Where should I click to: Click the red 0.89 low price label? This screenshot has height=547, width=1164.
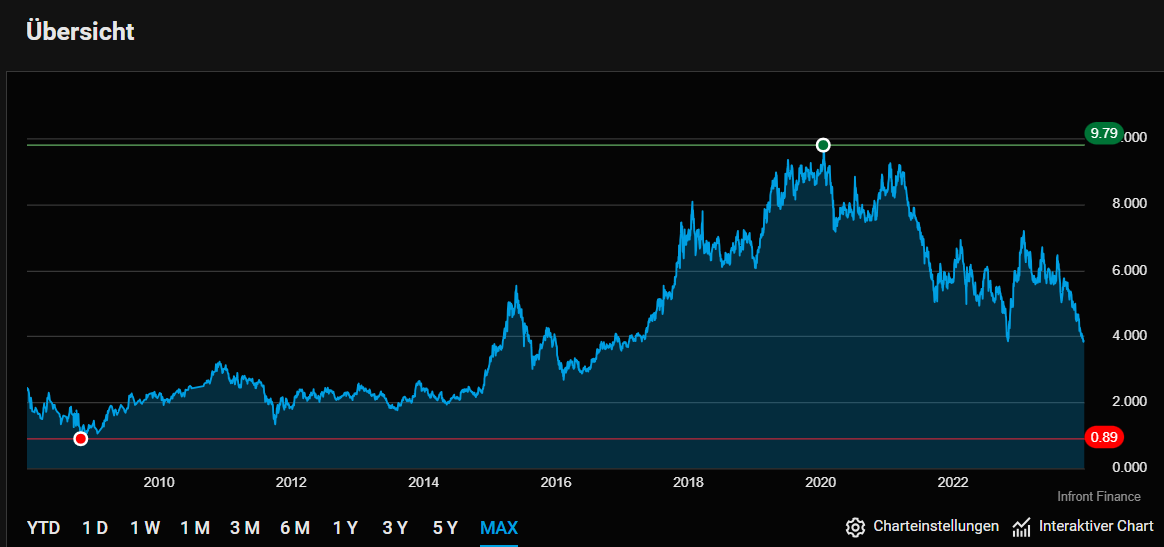(1104, 437)
